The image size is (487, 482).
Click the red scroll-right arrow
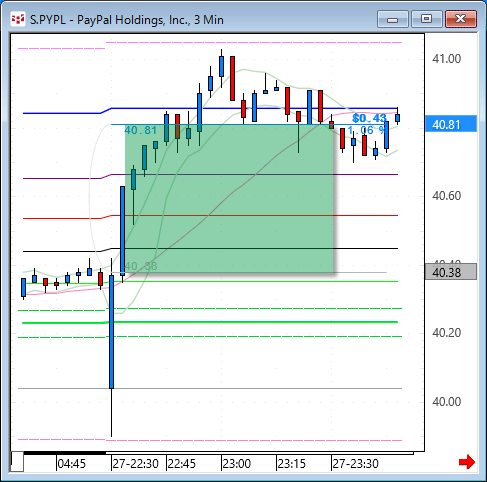click(467, 462)
